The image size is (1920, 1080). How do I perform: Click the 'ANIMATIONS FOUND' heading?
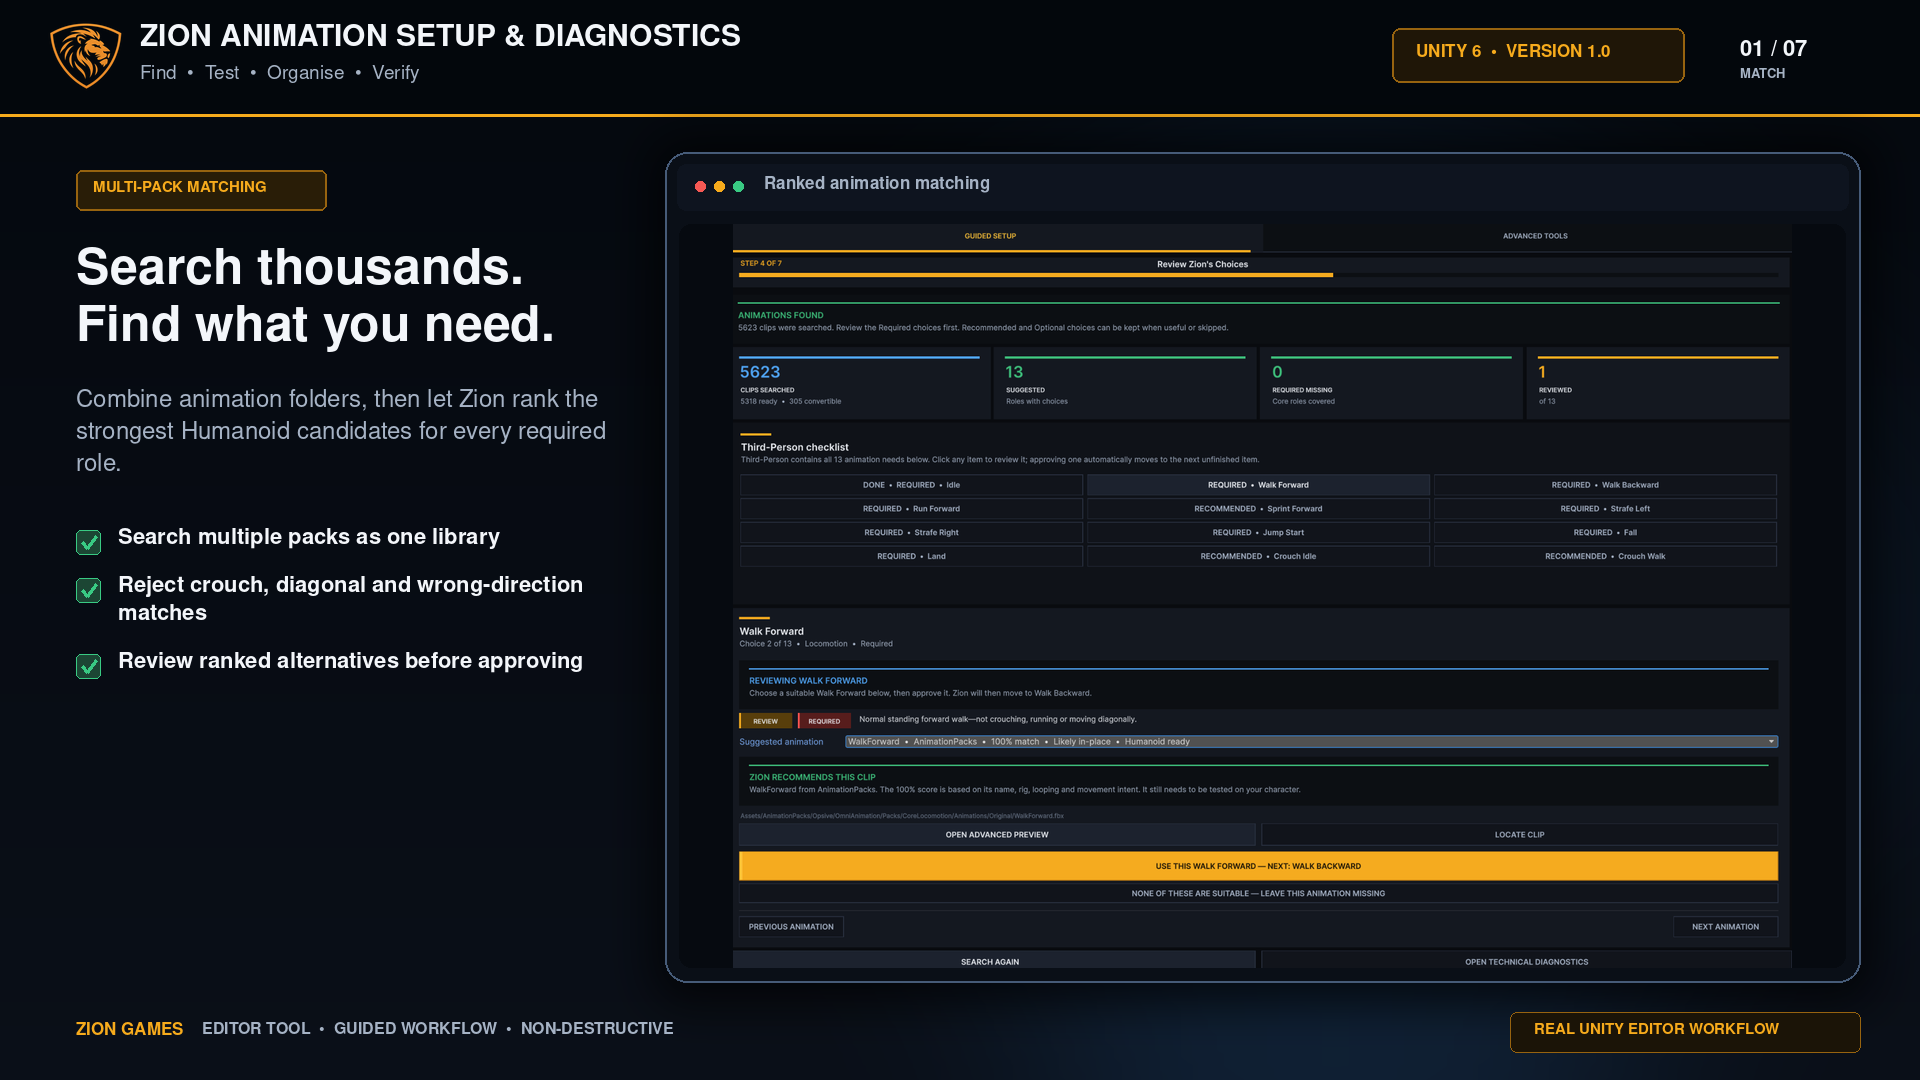pyautogui.click(x=781, y=315)
